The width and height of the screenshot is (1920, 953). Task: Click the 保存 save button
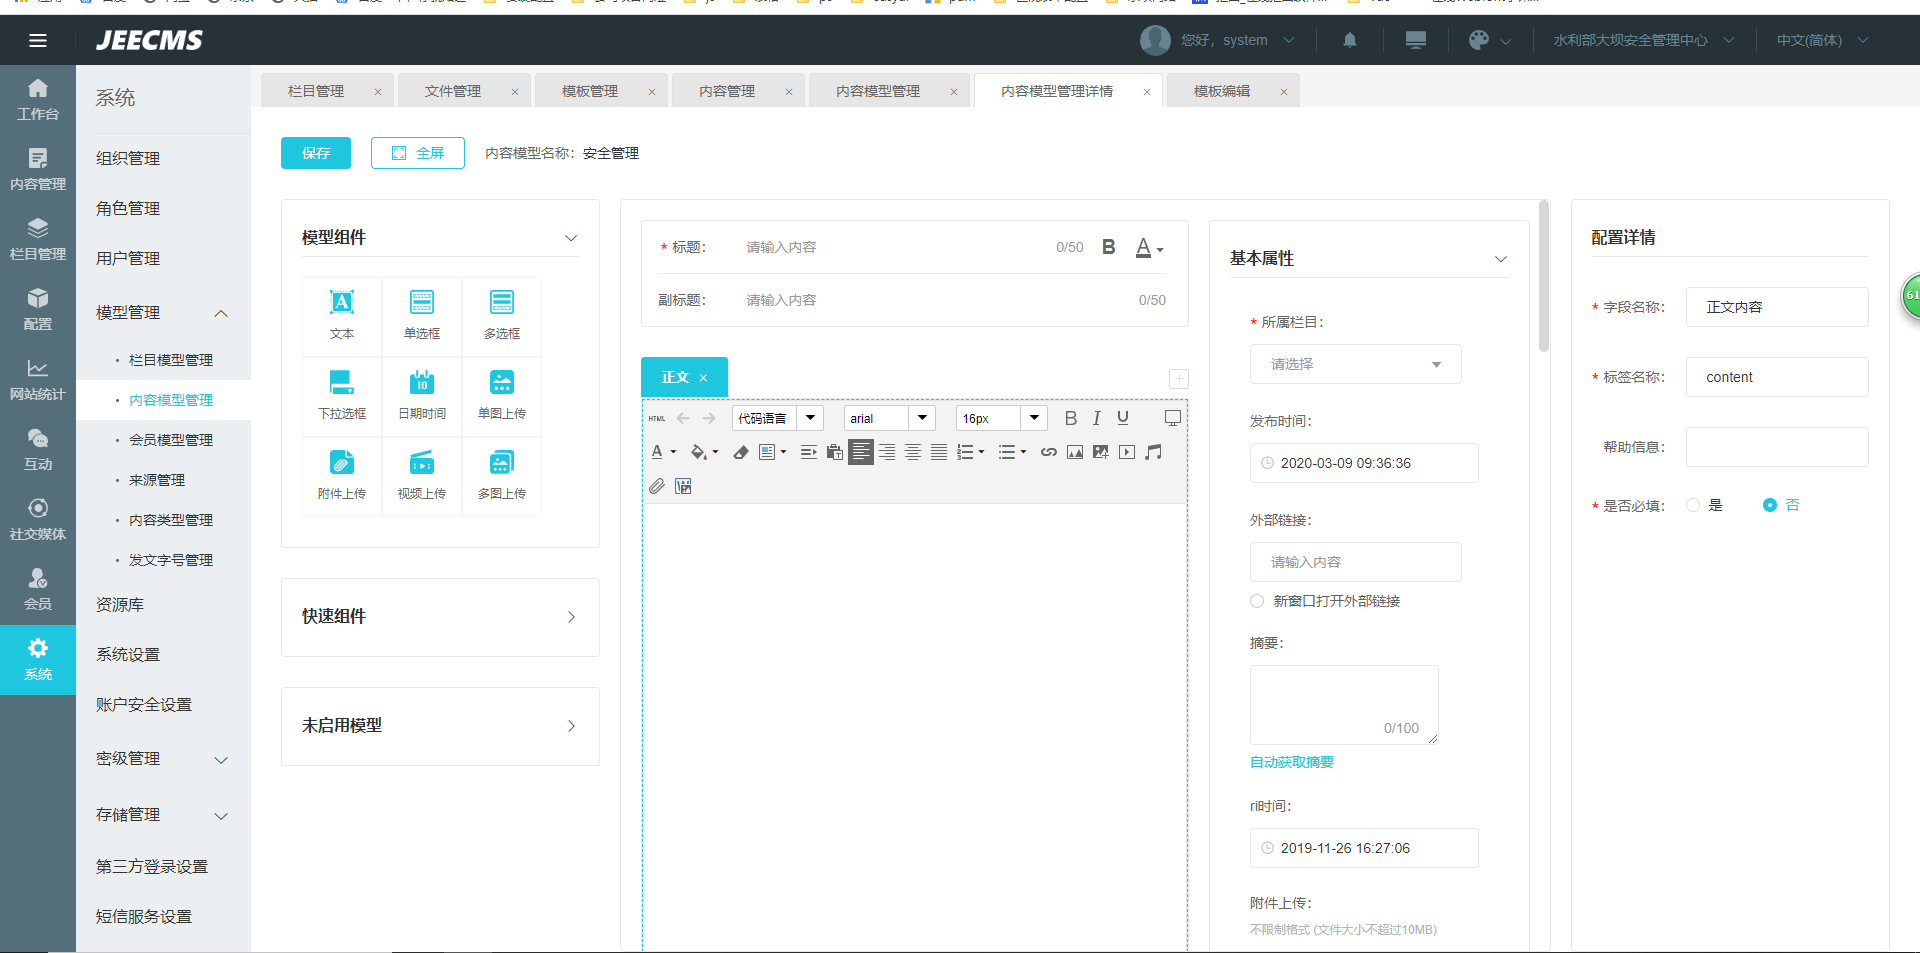coord(316,153)
